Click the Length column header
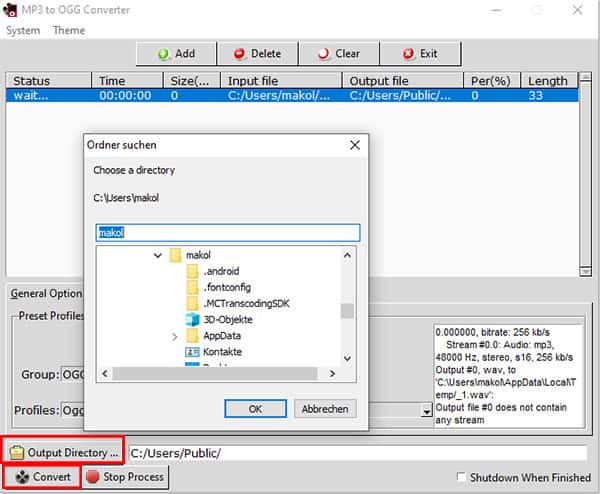 click(549, 81)
